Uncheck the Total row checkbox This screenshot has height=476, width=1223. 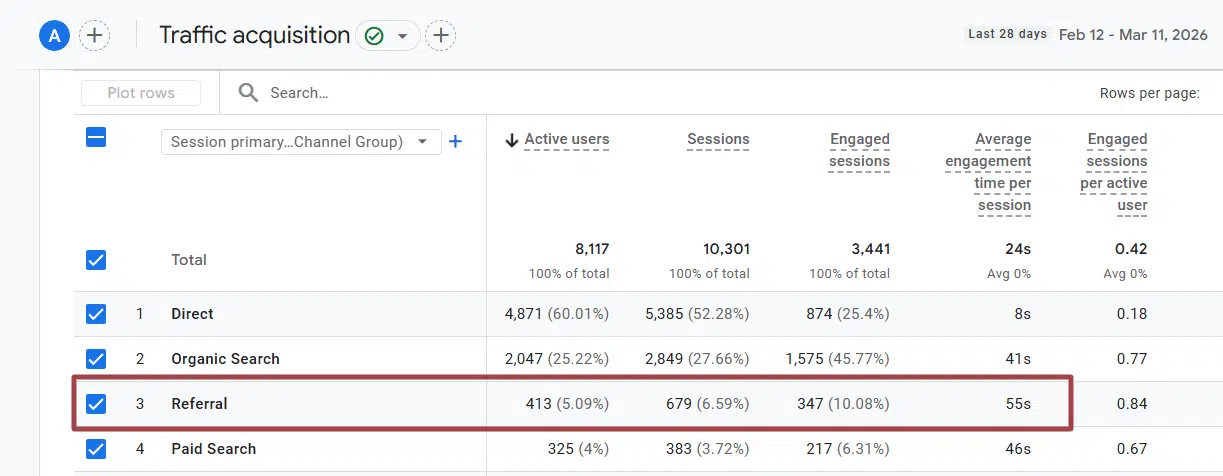pos(96,260)
